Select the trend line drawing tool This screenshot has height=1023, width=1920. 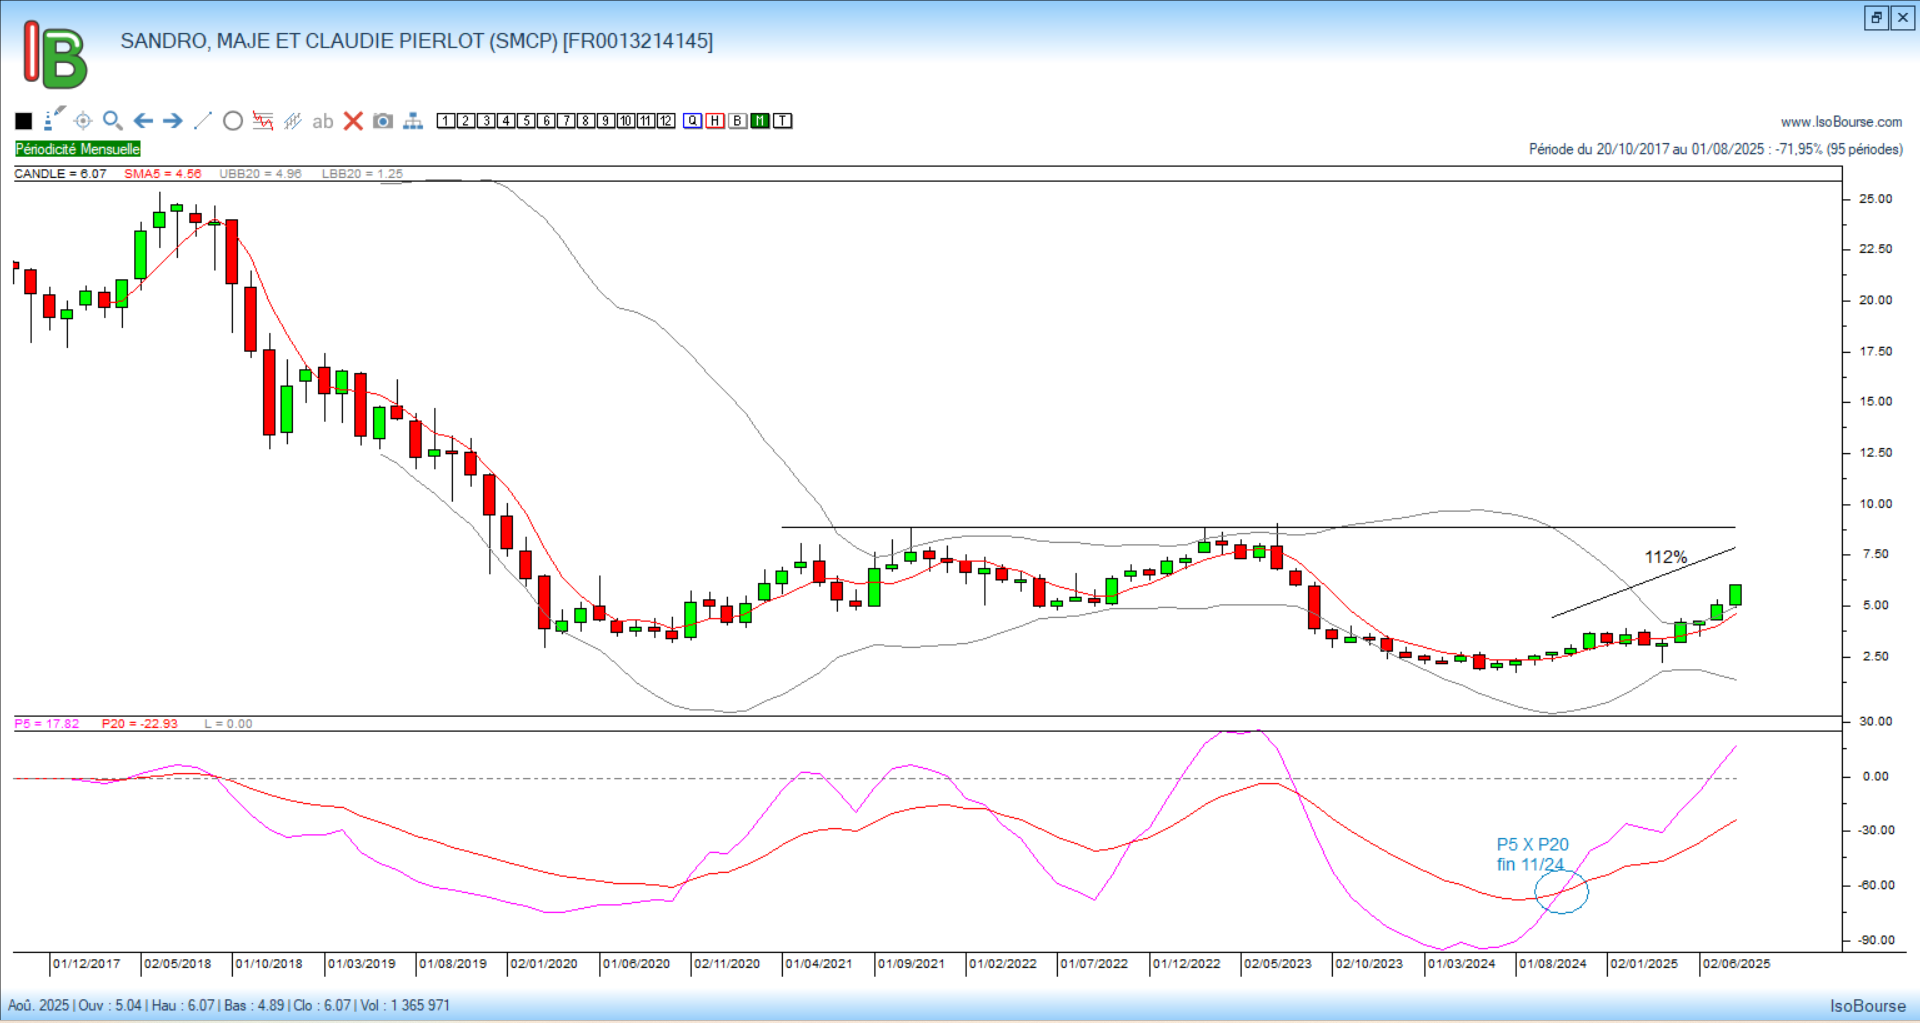(203, 121)
